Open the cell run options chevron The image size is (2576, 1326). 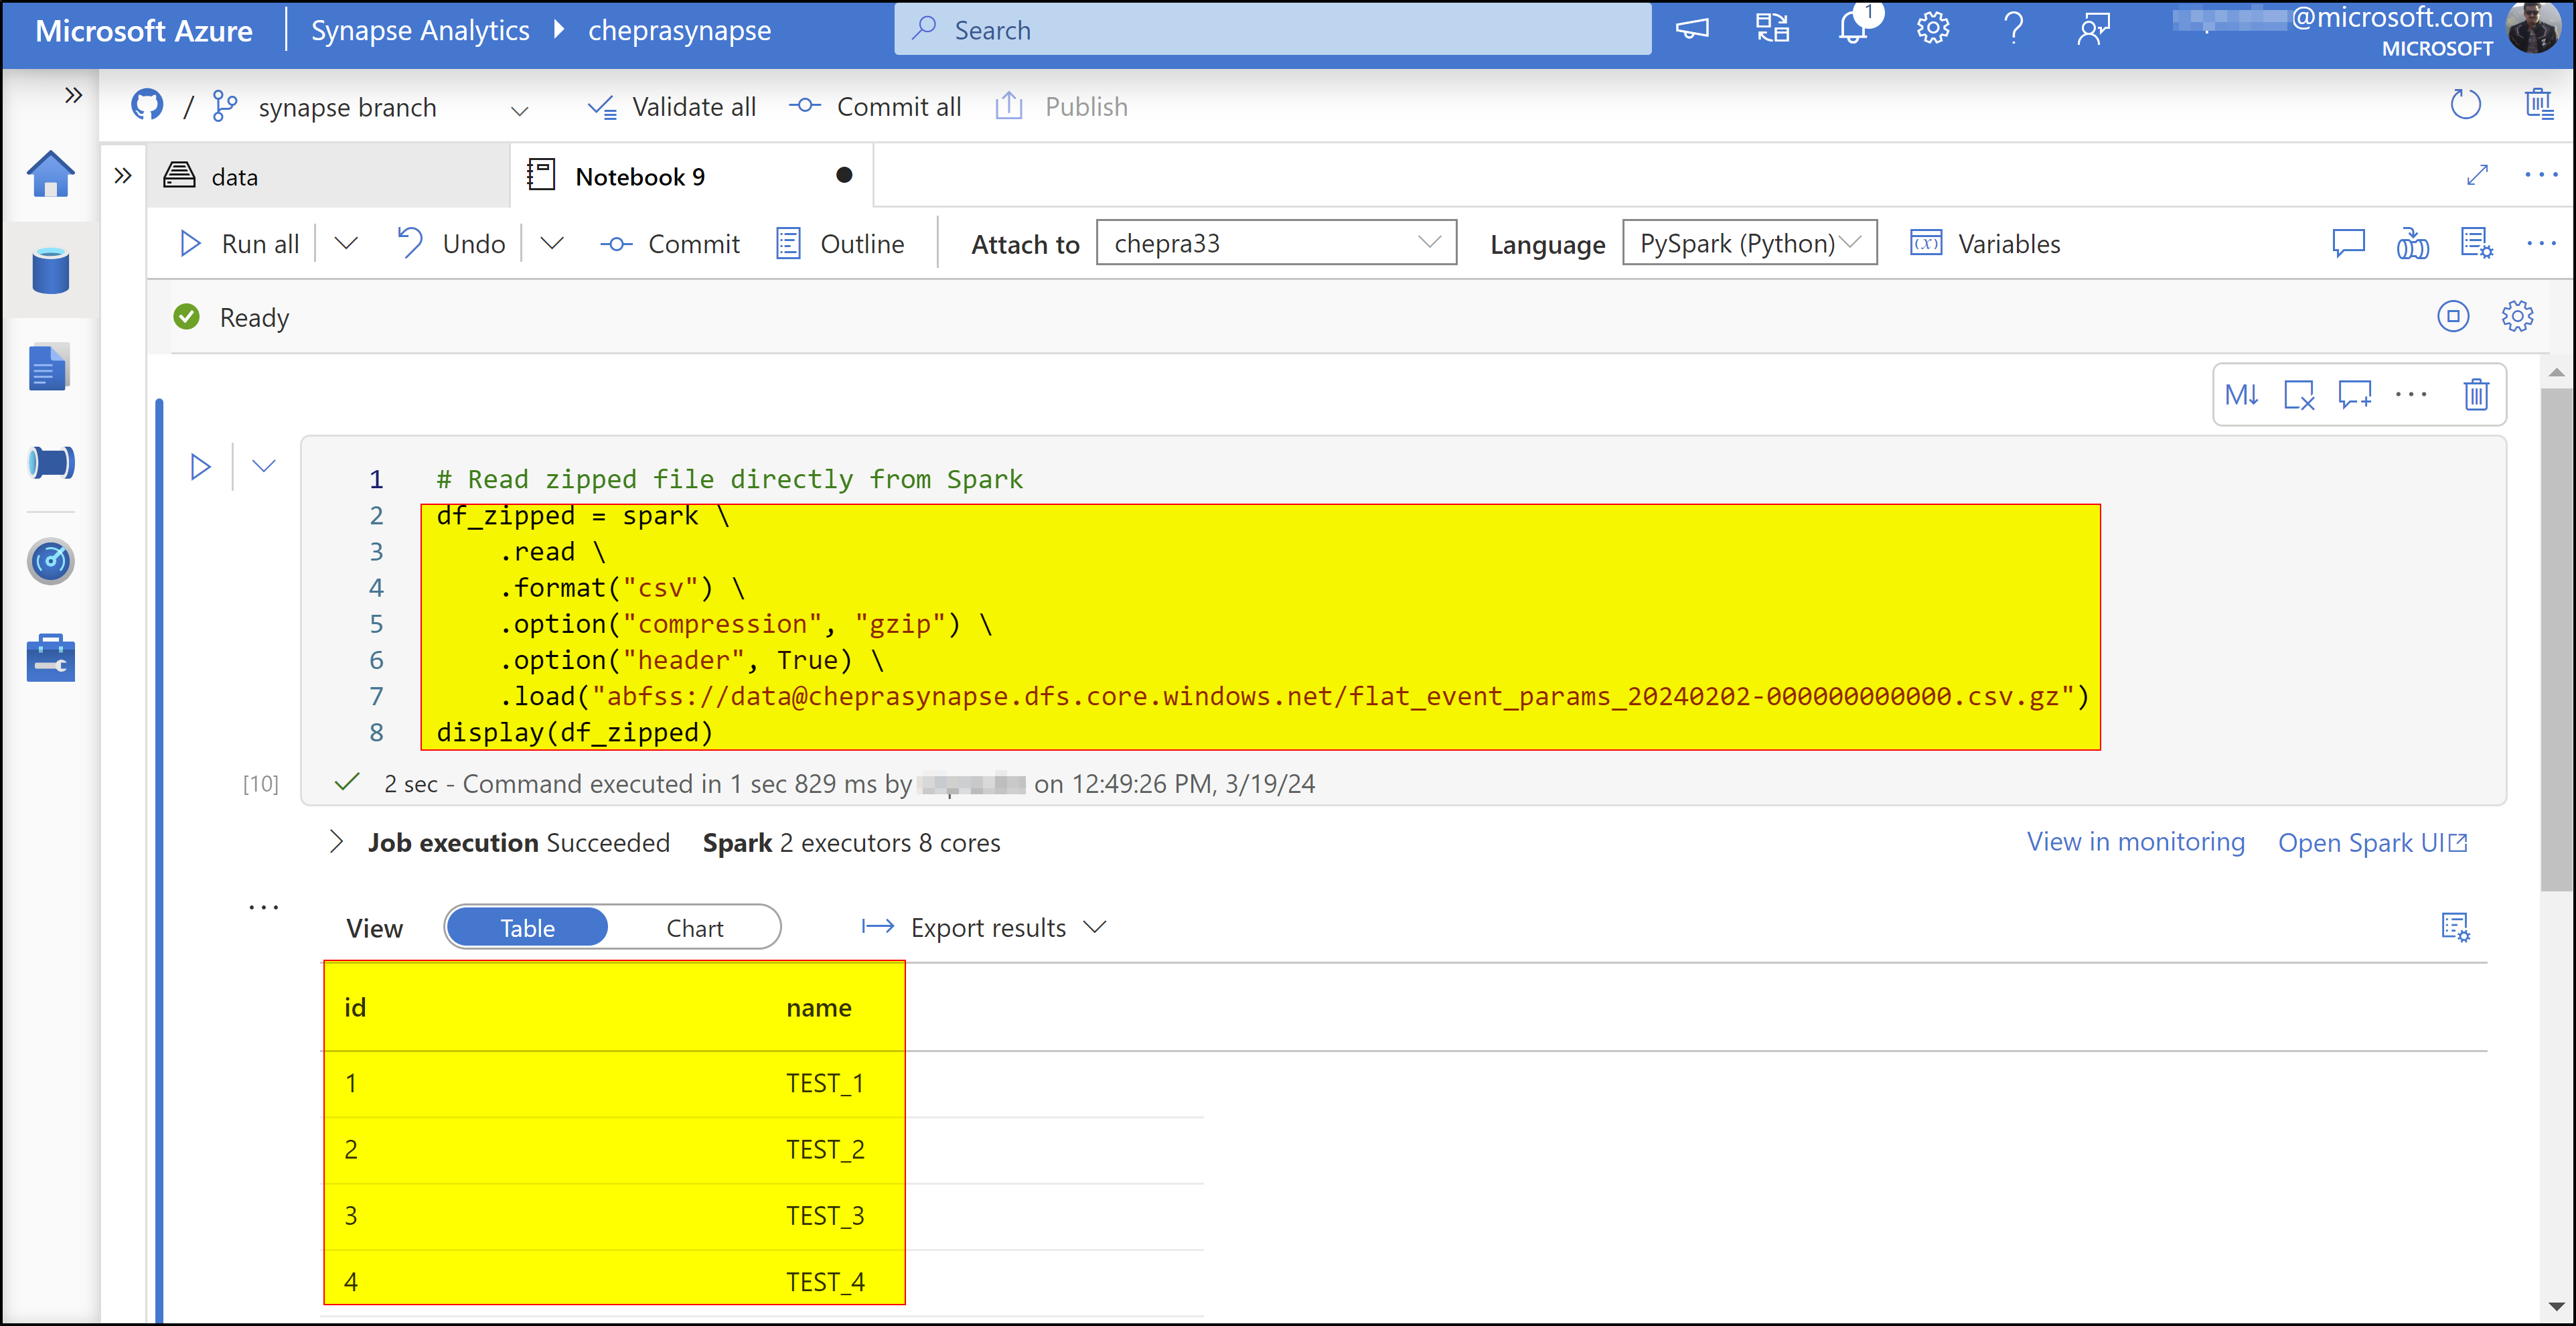click(263, 466)
